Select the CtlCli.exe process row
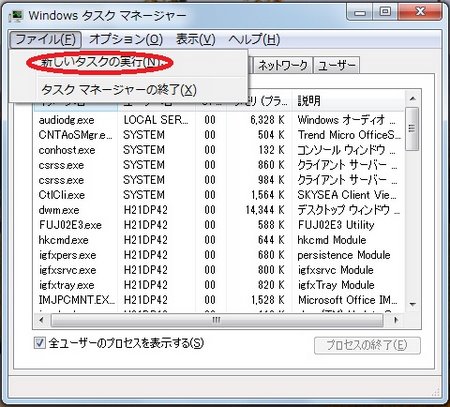Viewport: 450px width, 407px height. 218,195
